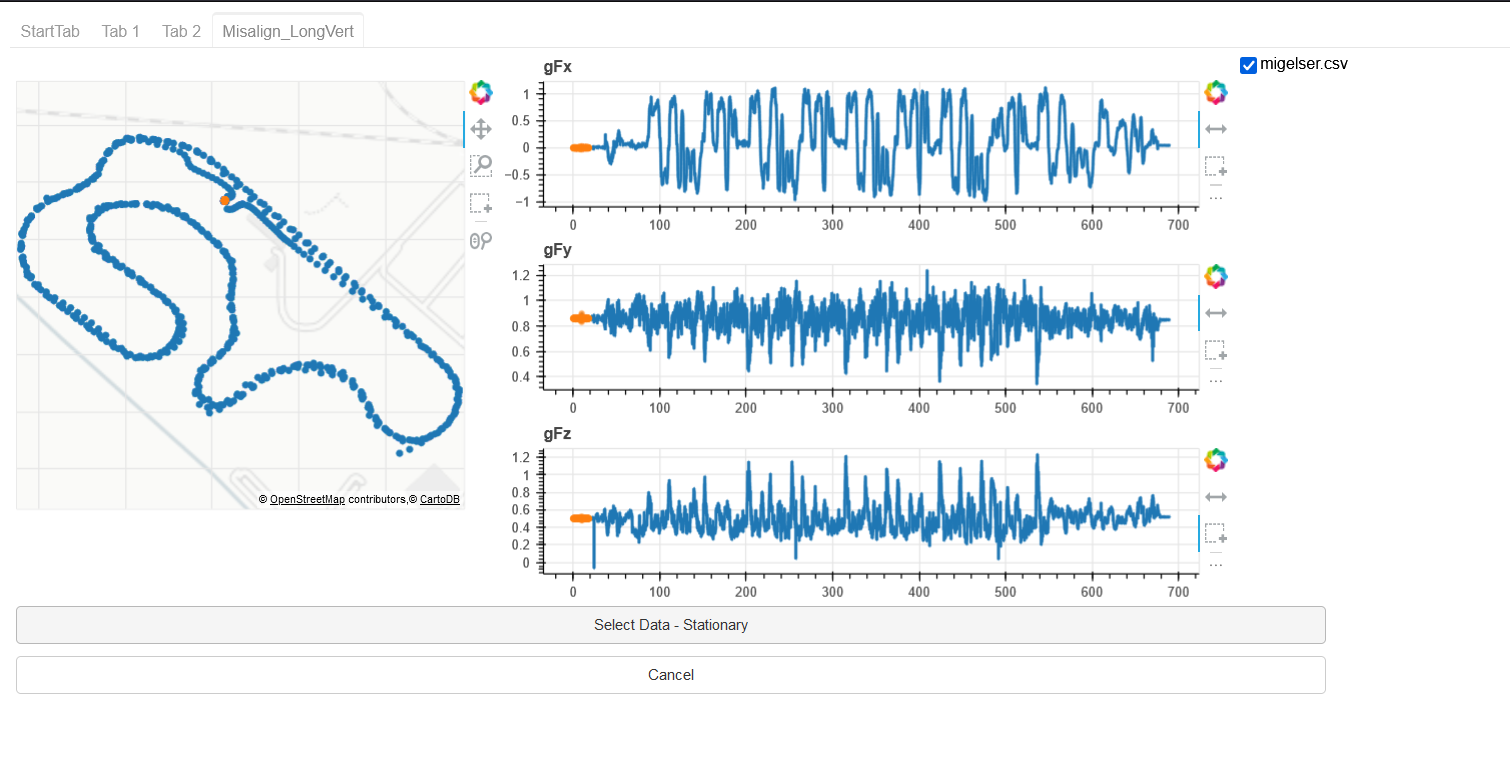Click the Cancel button
Image resolution: width=1510 pixels, height=772 pixels.
(x=671, y=675)
